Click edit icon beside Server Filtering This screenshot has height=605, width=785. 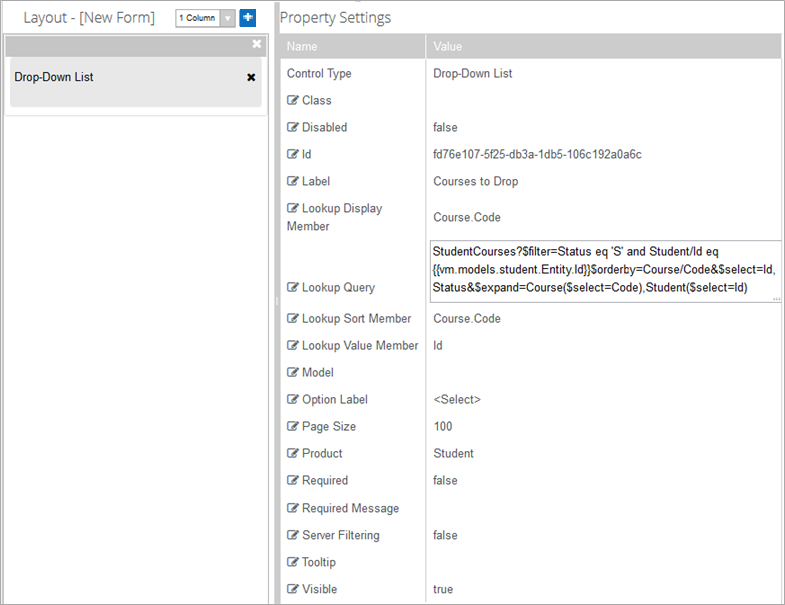(x=292, y=535)
